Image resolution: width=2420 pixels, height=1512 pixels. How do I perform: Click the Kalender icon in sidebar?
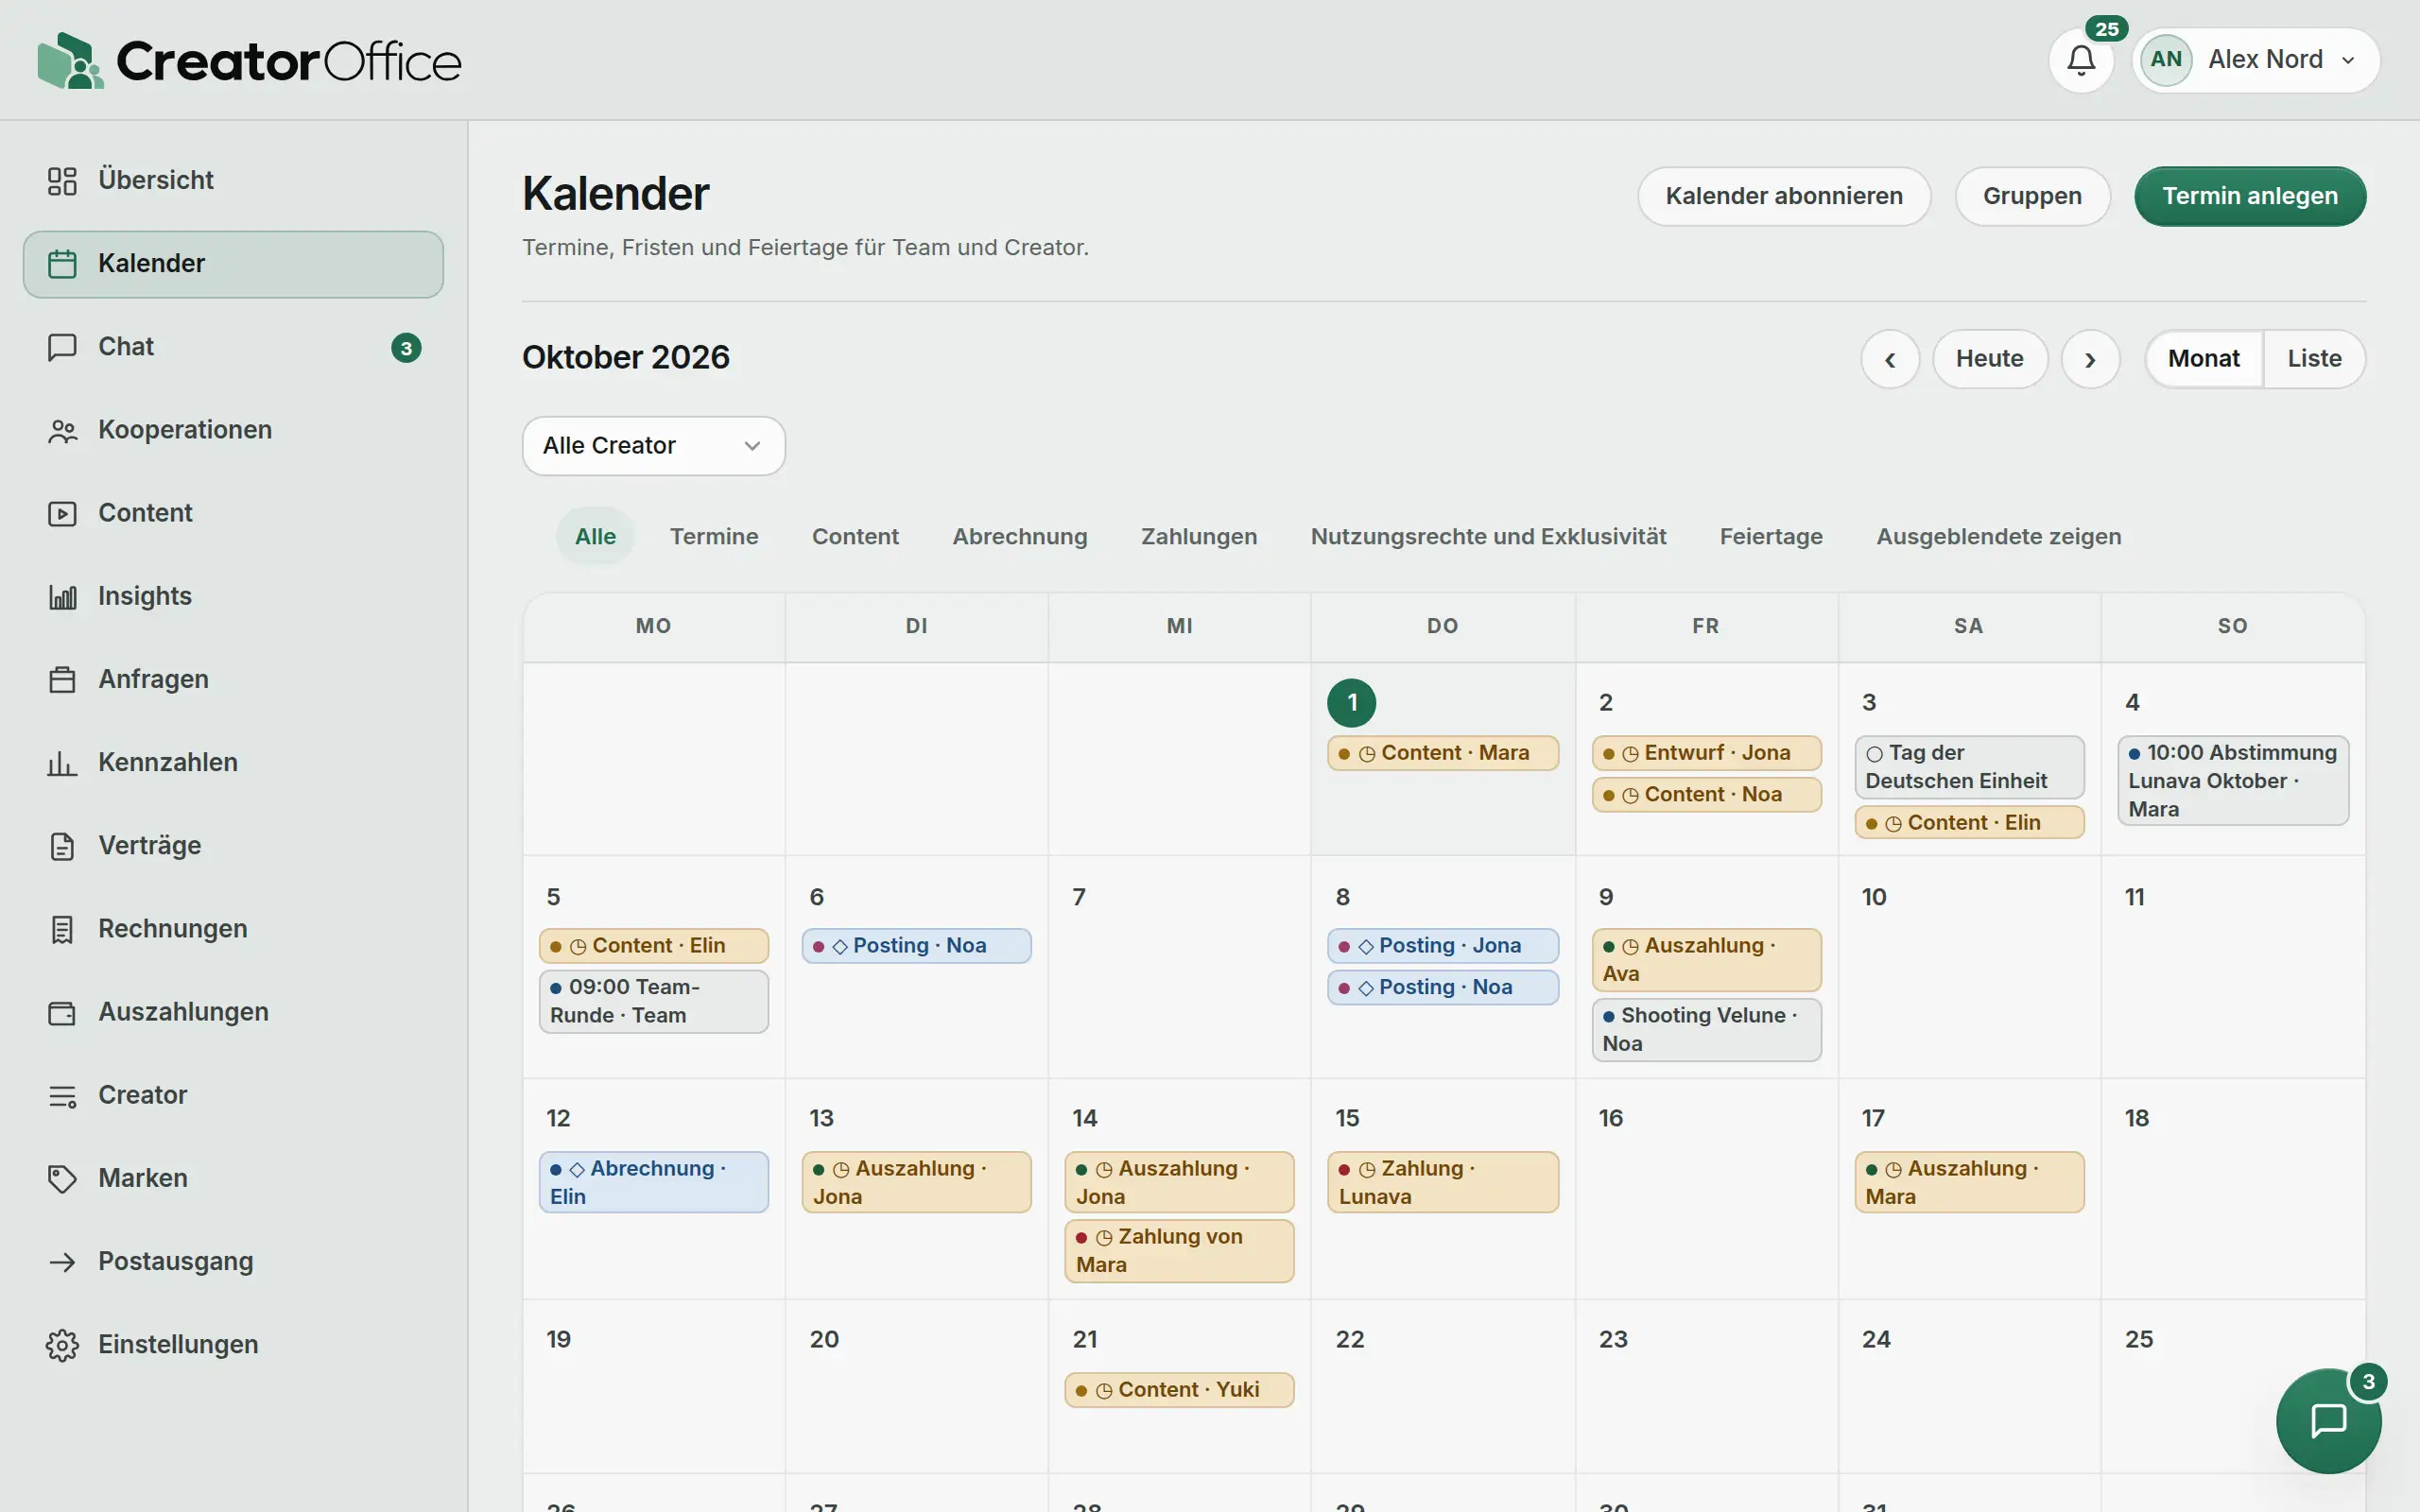(x=62, y=263)
